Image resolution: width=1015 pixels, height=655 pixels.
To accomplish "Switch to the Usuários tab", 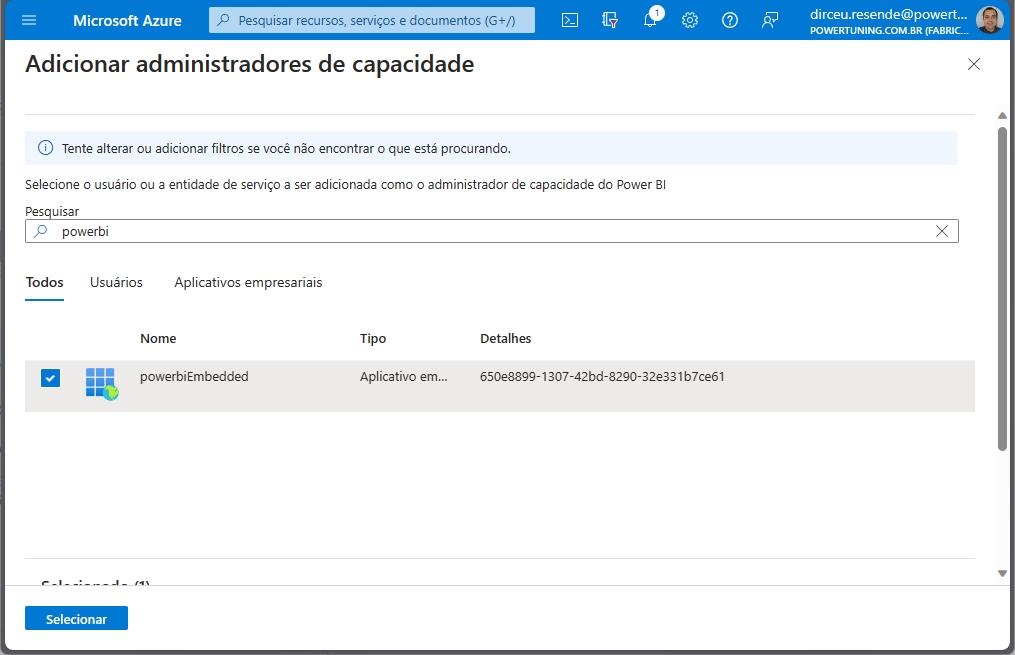I will point(116,282).
